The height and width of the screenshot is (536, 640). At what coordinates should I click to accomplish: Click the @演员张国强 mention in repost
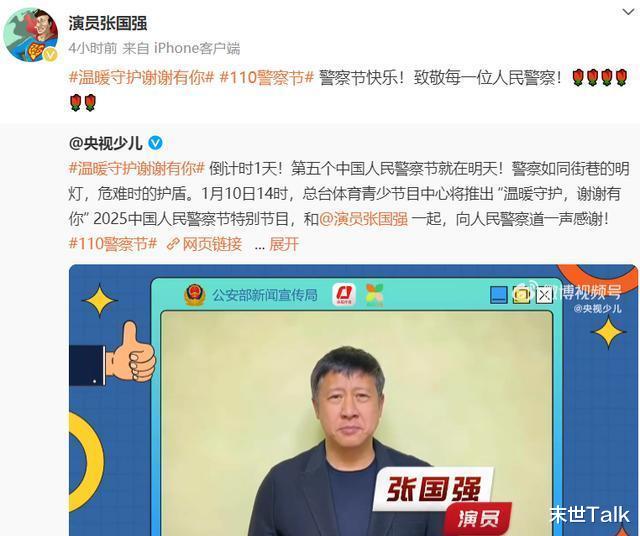pyautogui.click(x=363, y=219)
